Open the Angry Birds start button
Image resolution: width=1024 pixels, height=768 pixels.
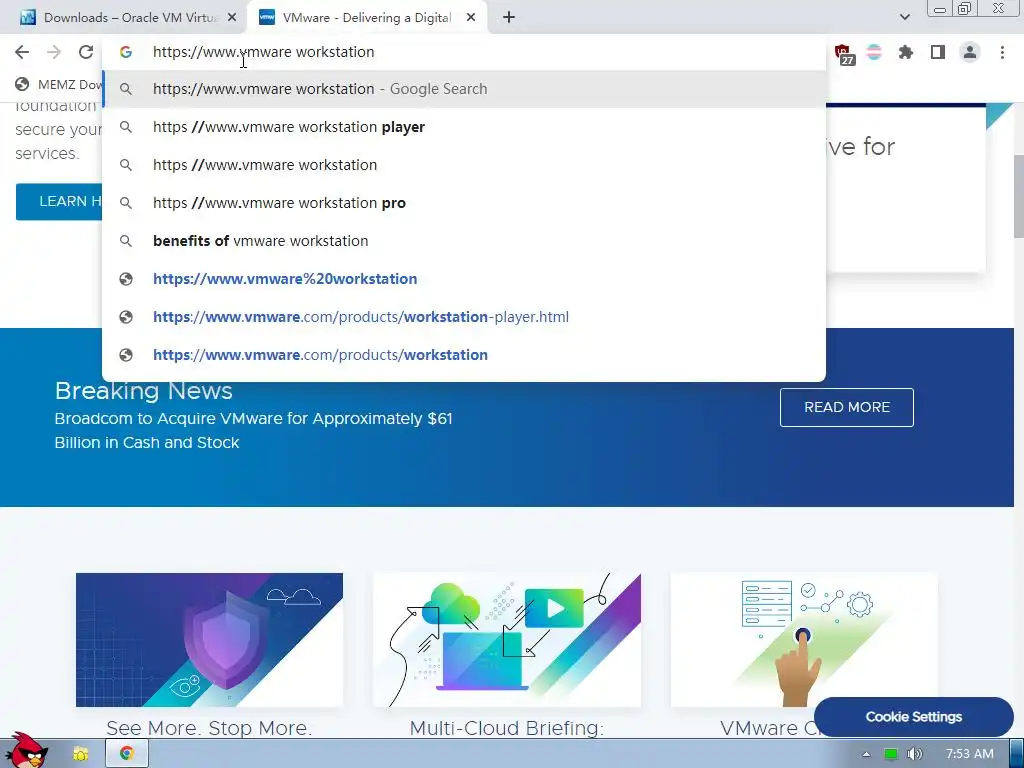tap(26, 751)
